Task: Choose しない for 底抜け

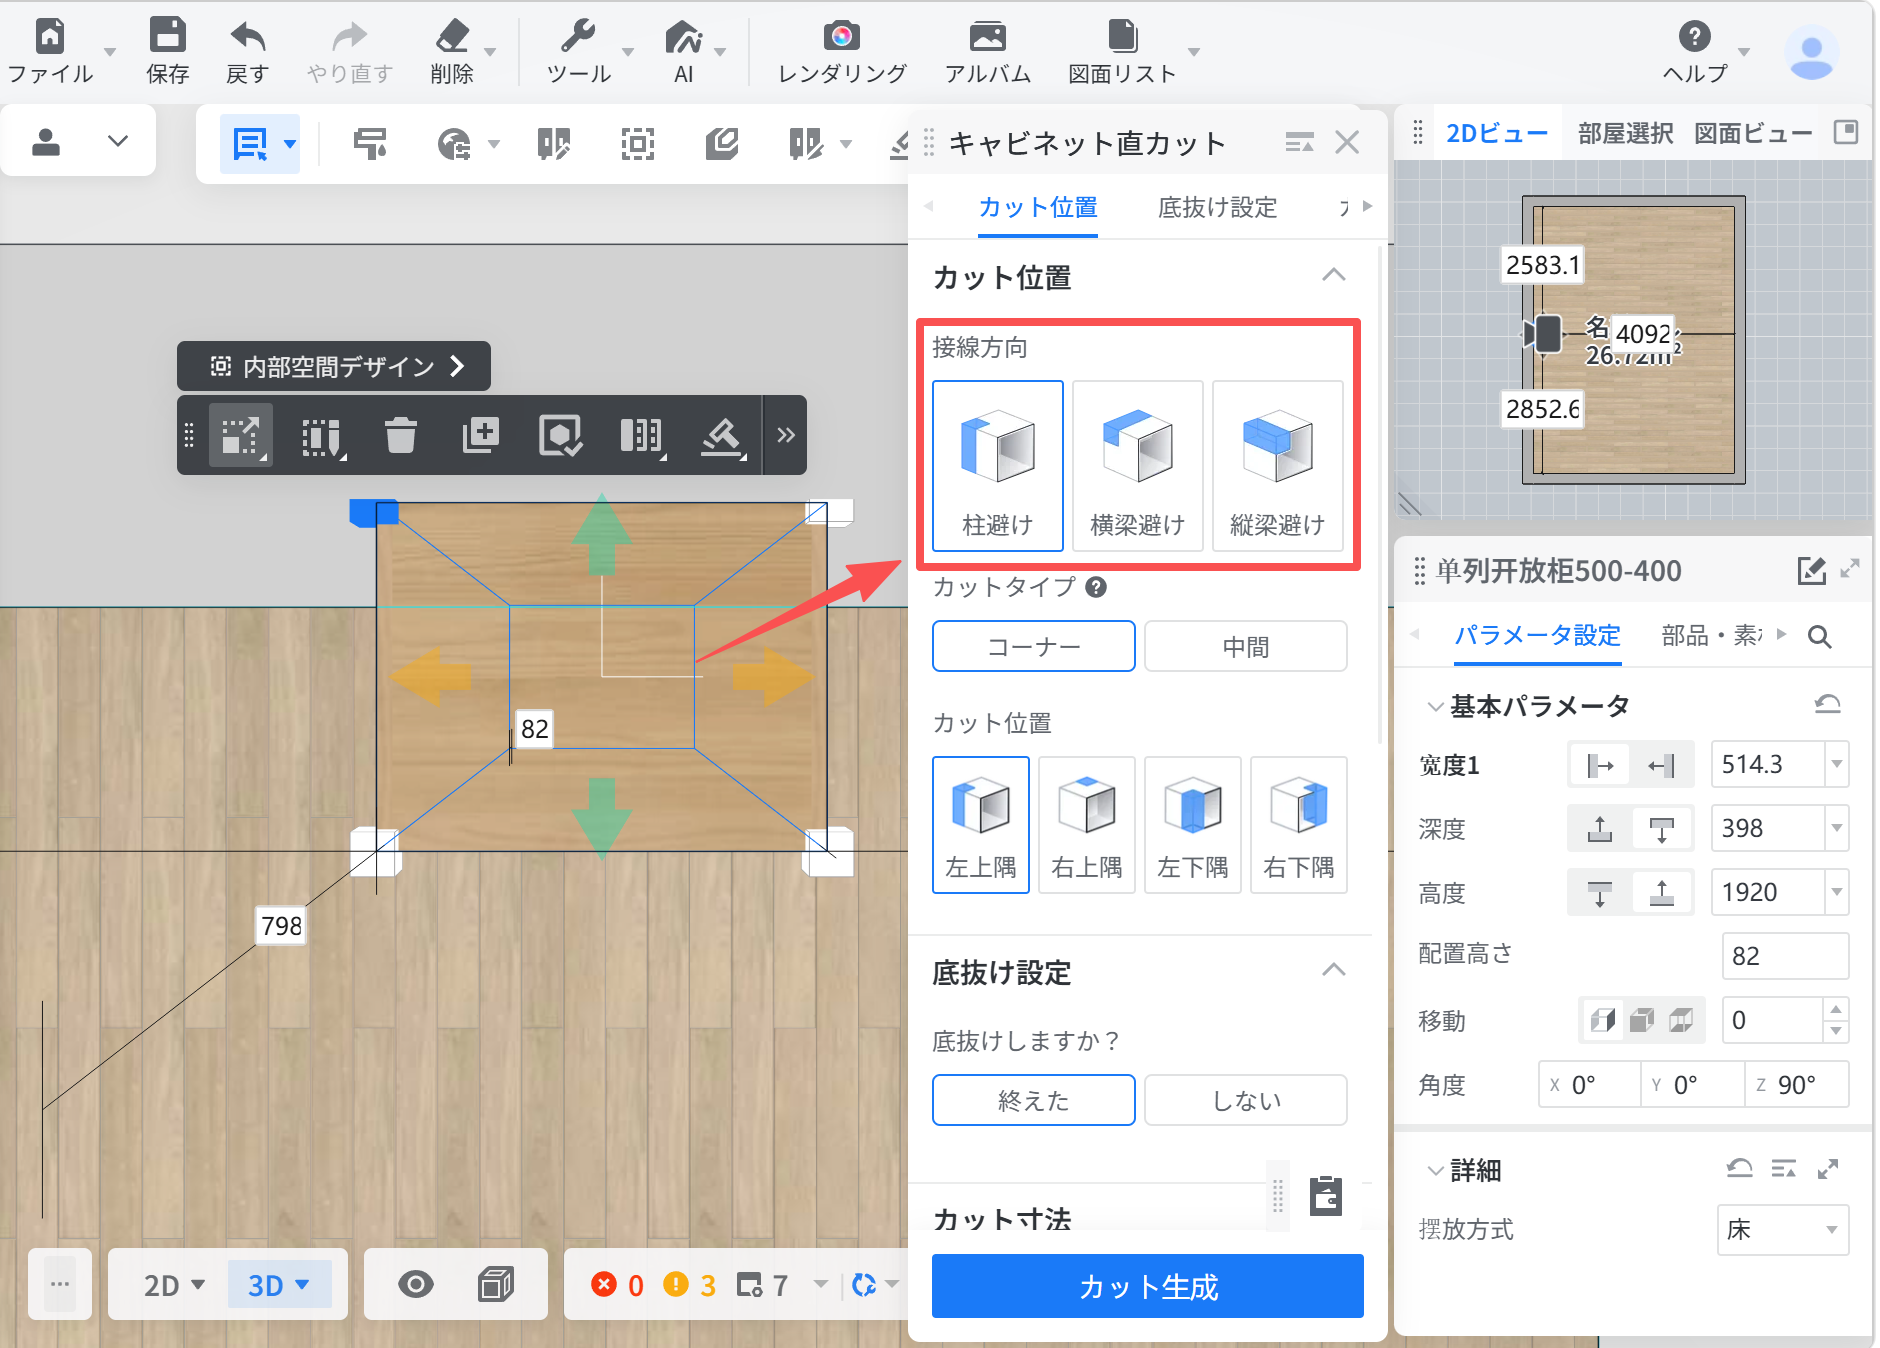Action: click(x=1245, y=1100)
